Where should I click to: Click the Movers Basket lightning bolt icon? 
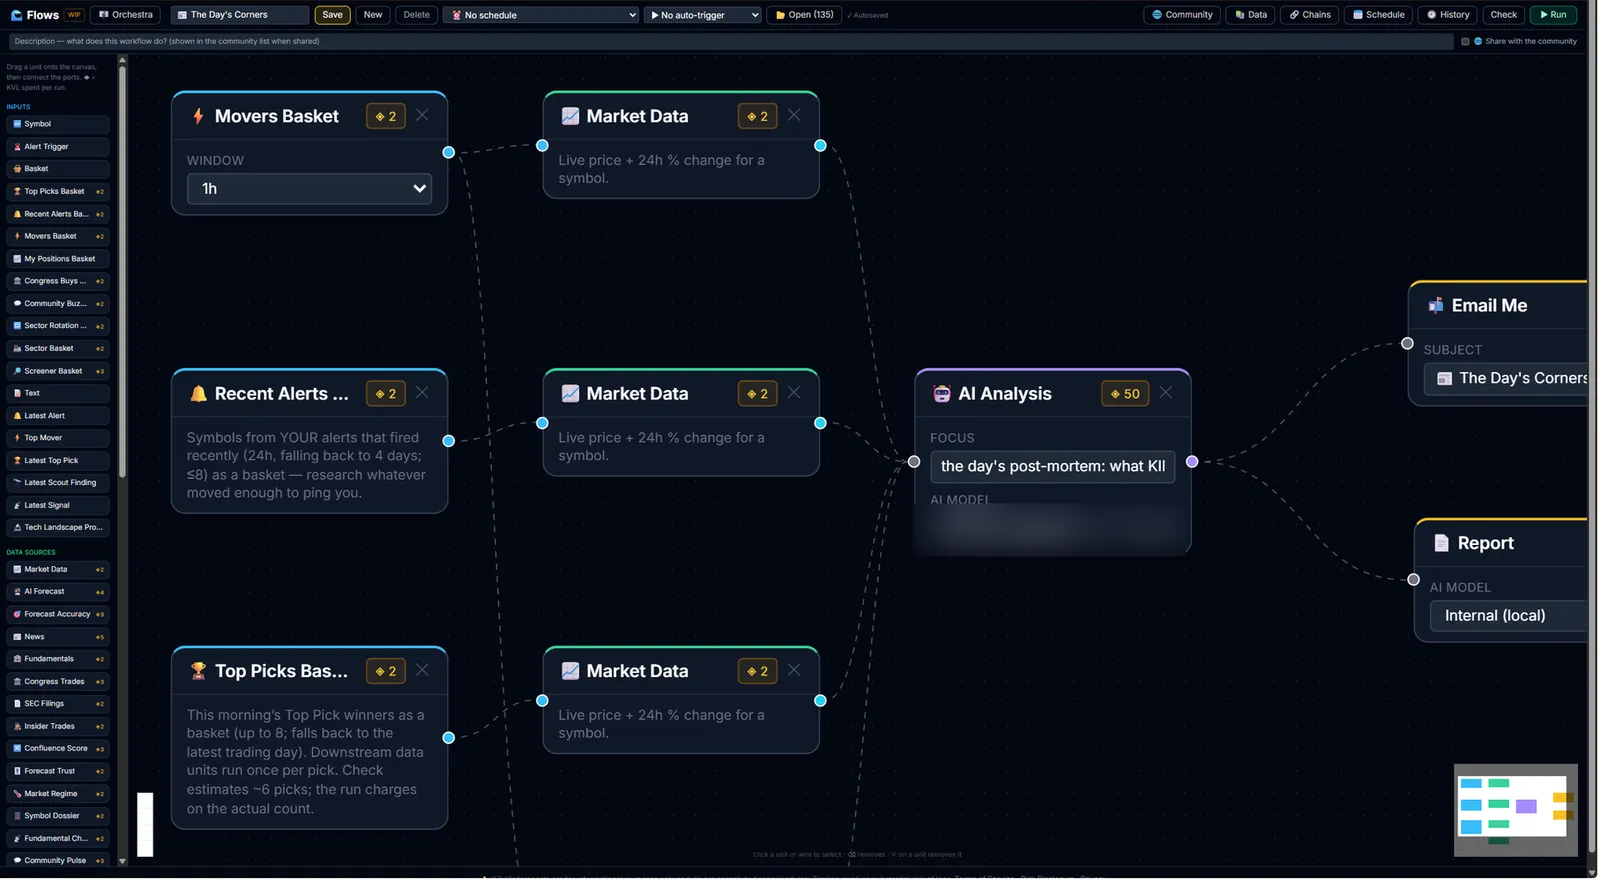198,116
